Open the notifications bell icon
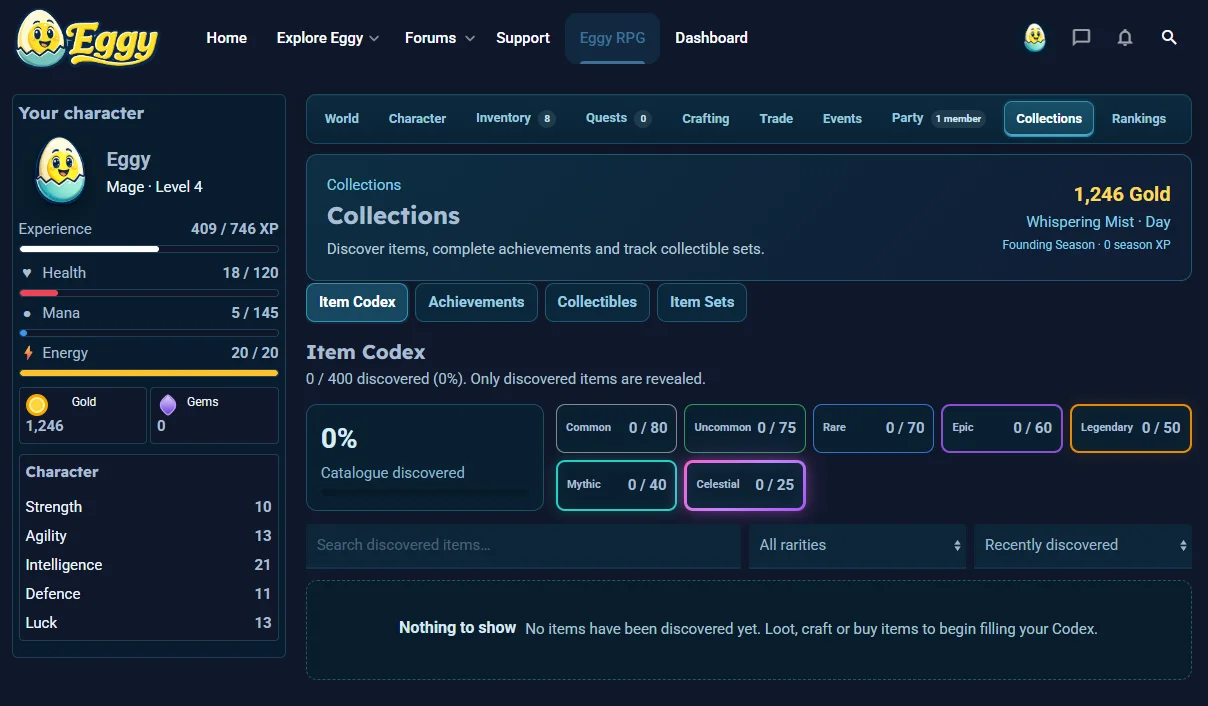The height and width of the screenshot is (706, 1208). [x=1125, y=38]
